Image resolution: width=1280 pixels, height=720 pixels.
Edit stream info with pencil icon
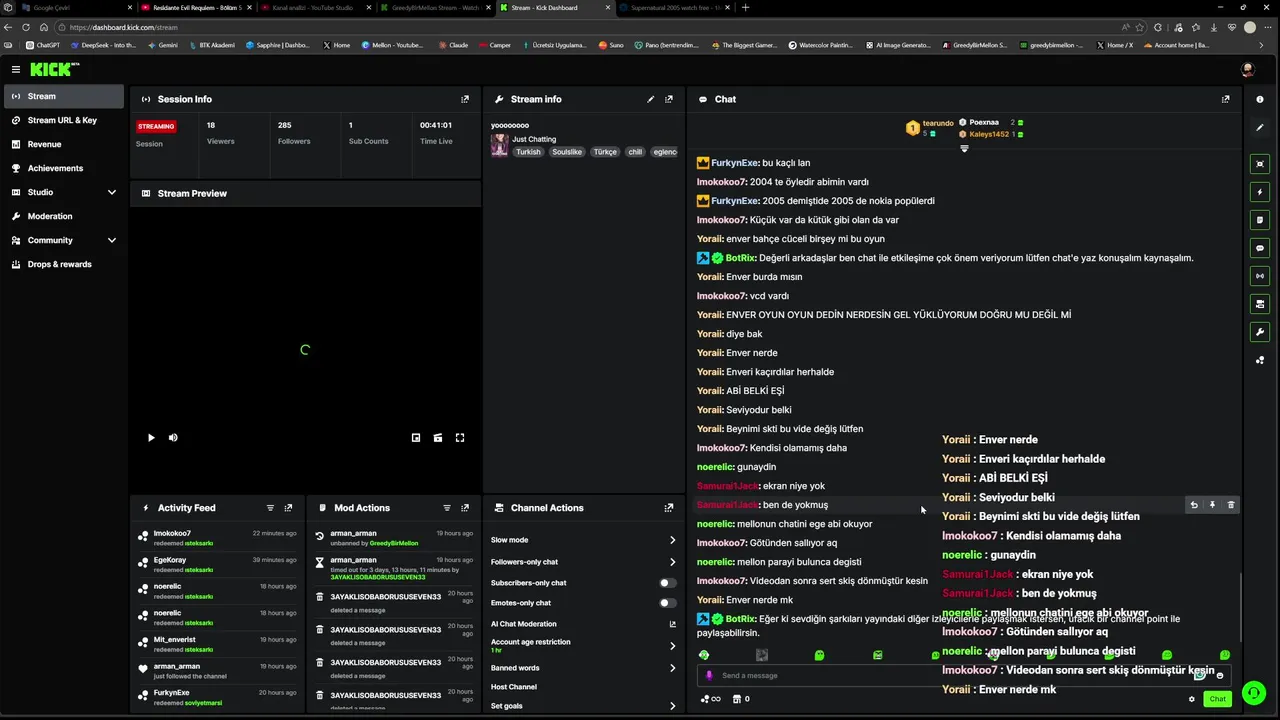[x=651, y=99]
